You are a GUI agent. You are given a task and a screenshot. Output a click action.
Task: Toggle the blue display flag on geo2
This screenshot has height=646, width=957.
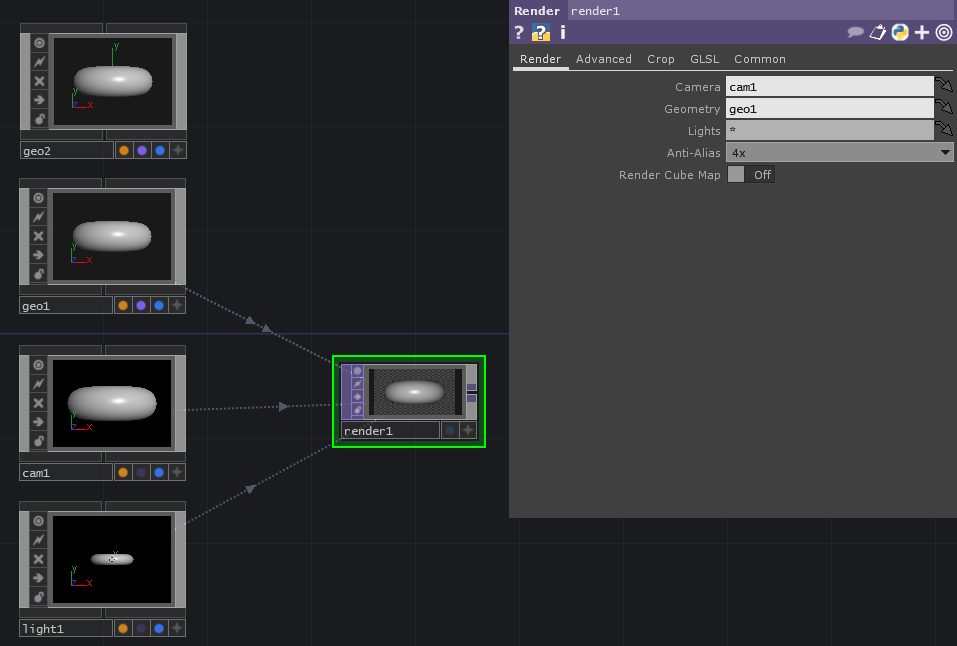coord(159,150)
